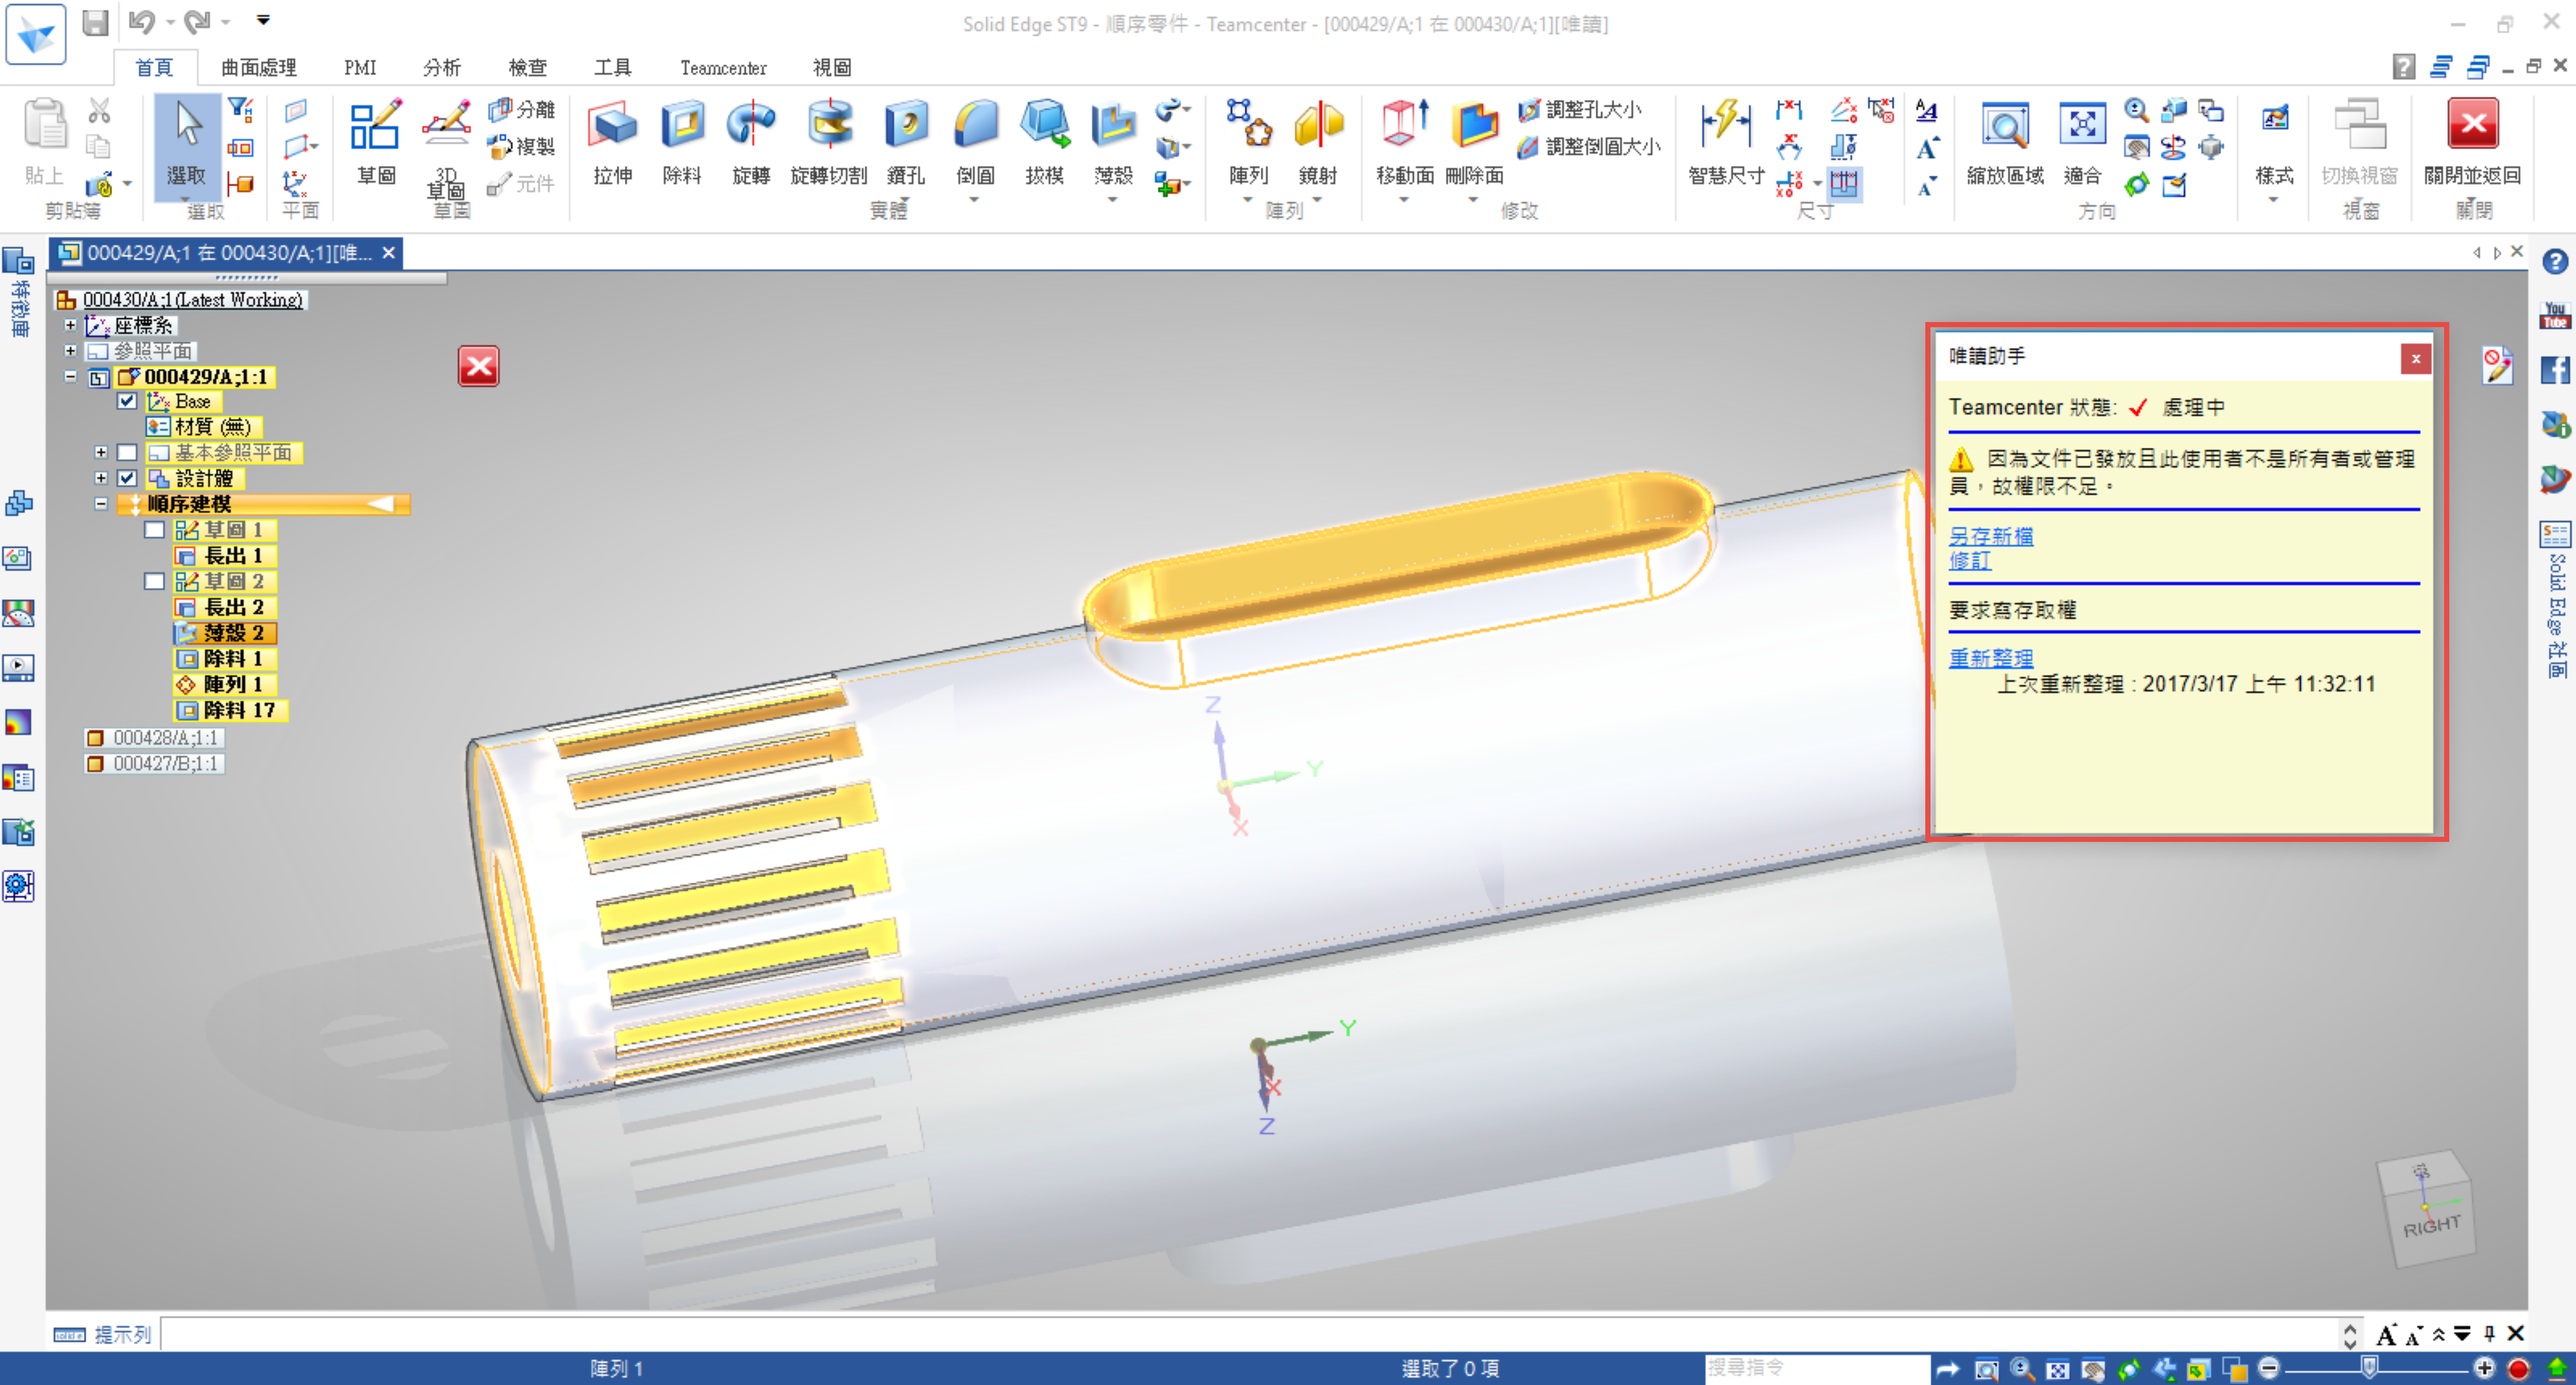Click the 調整孔大小 resize holes tool
This screenshot has height=1385, width=2576.
(x=1580, y=110)
